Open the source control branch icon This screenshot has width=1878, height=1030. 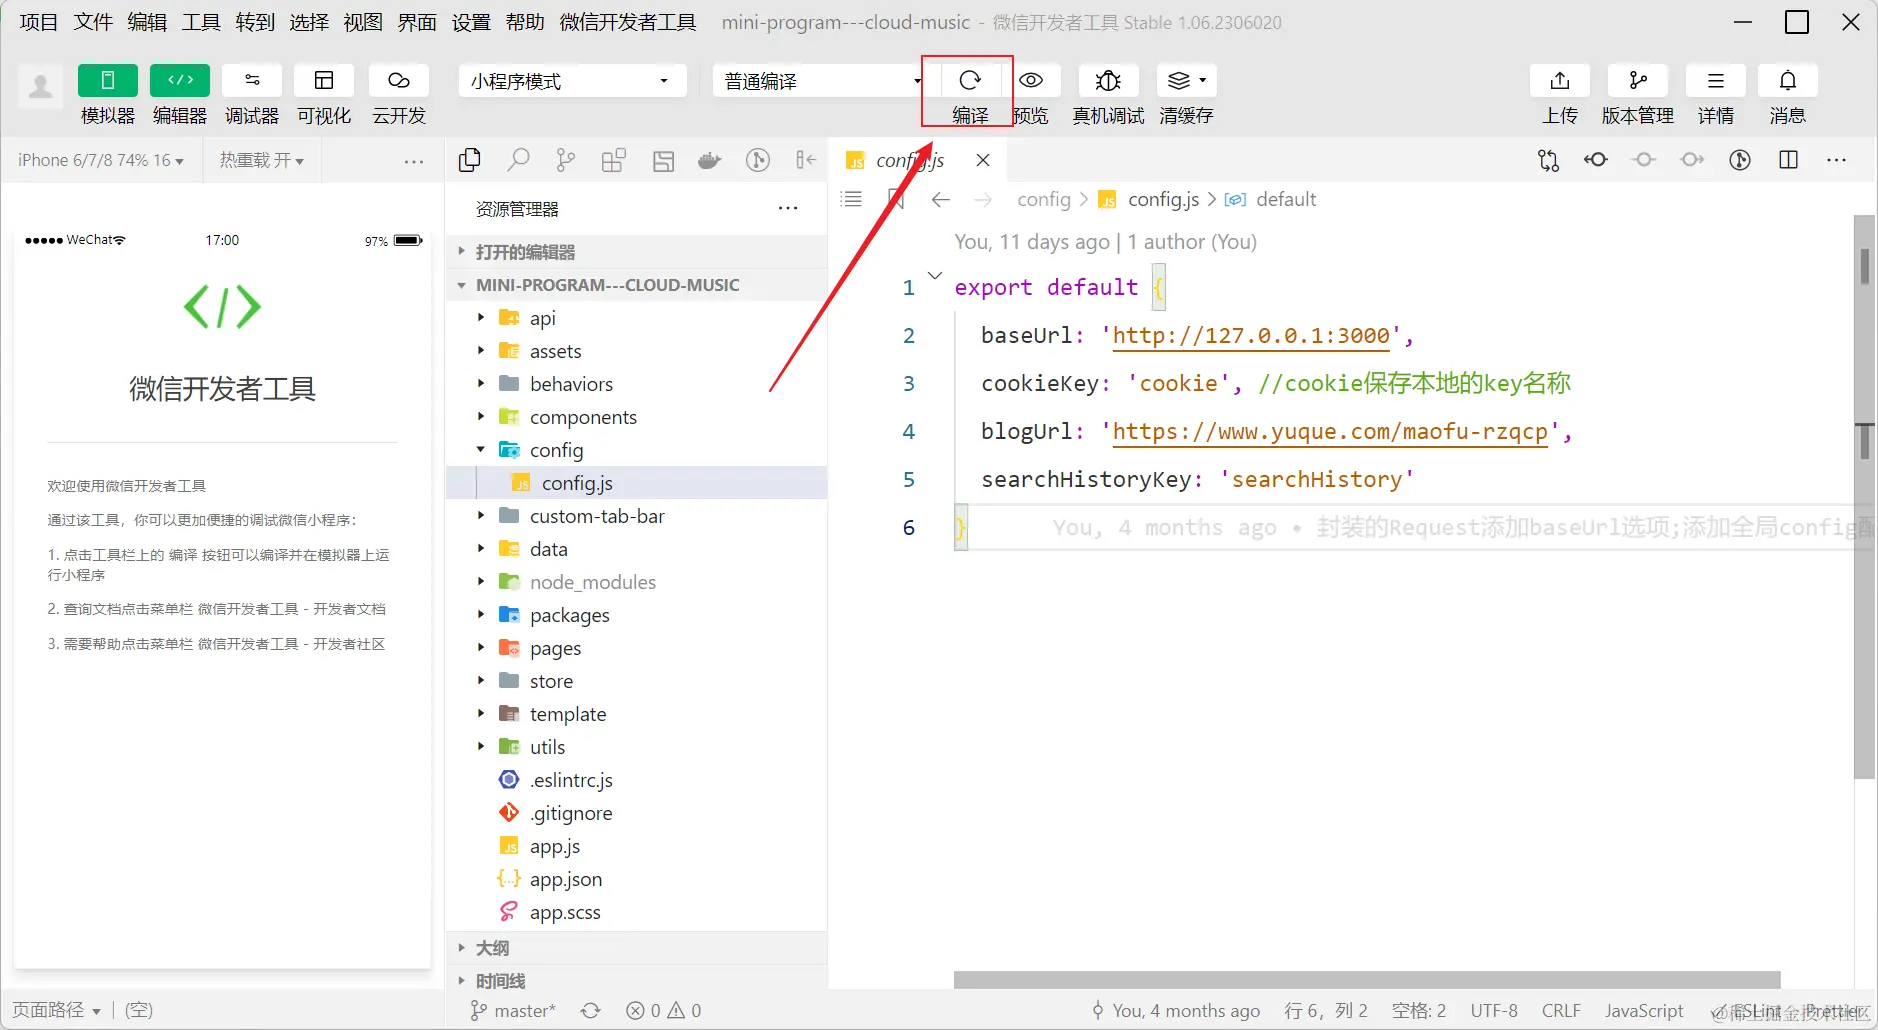[x=566, y=160]
